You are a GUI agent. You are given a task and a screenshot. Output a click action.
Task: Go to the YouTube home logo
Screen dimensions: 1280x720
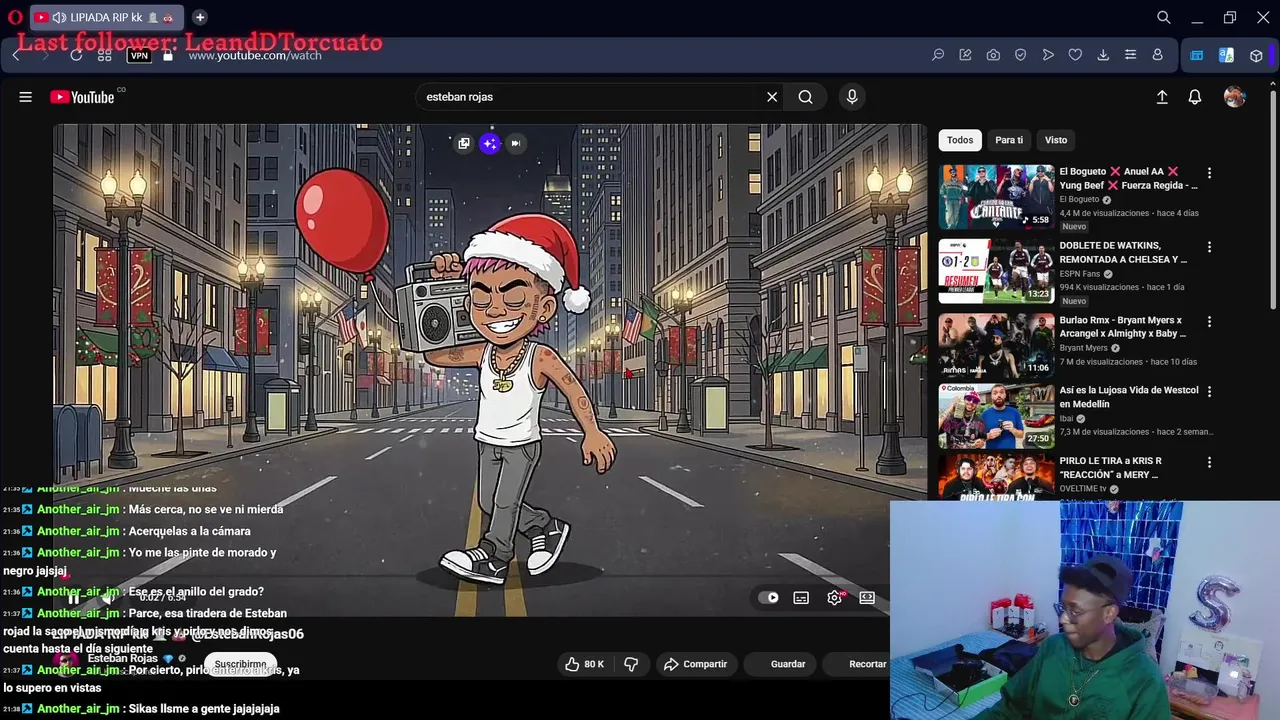click(x=82, y=97)
